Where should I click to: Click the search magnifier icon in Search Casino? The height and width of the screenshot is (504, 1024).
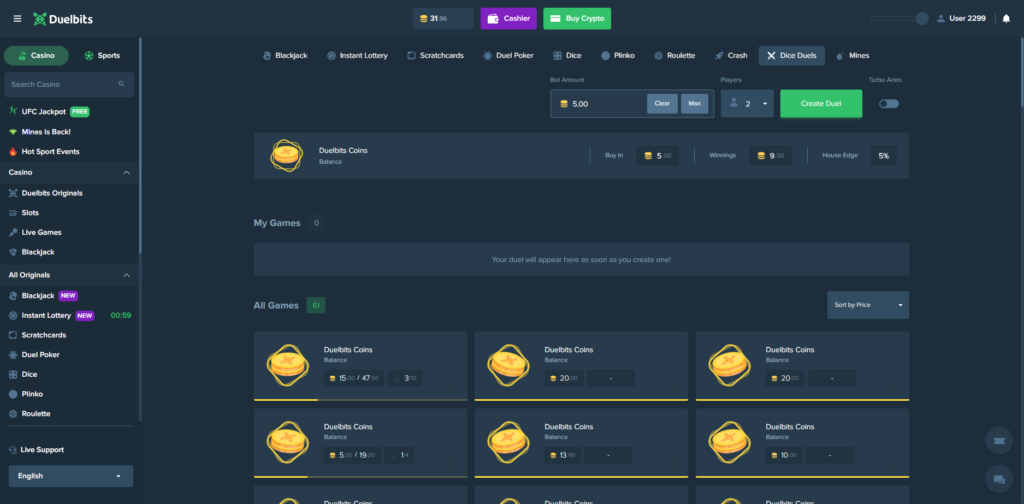pos(121,84)
